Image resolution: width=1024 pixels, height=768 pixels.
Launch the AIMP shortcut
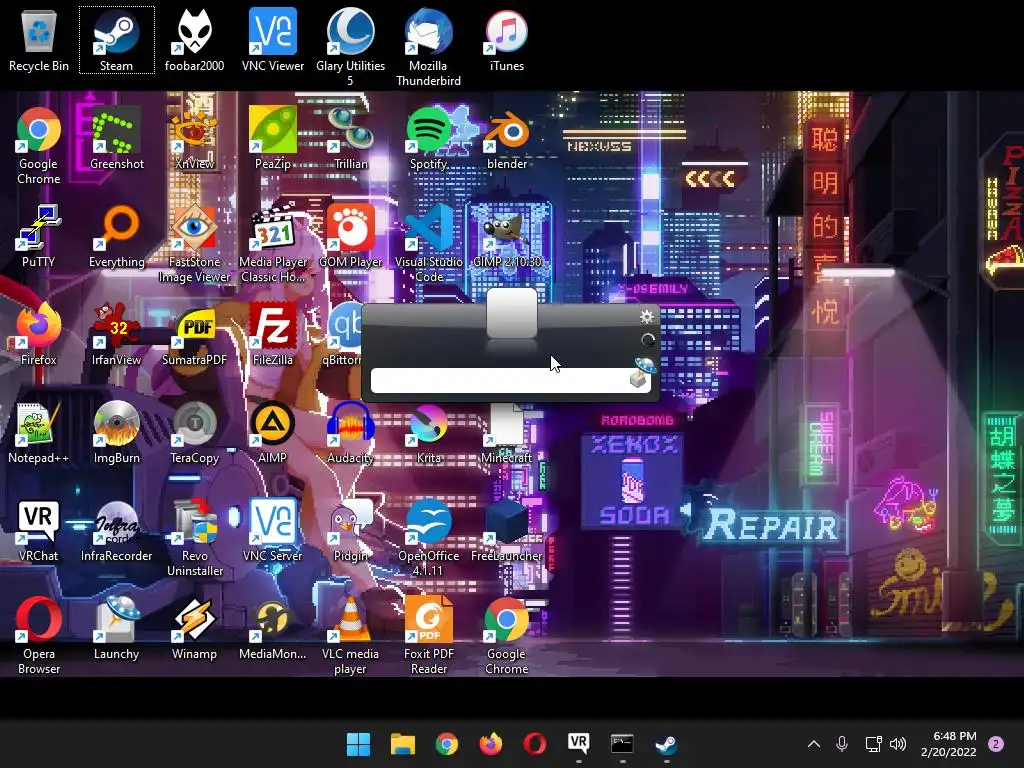coord(273,432)
